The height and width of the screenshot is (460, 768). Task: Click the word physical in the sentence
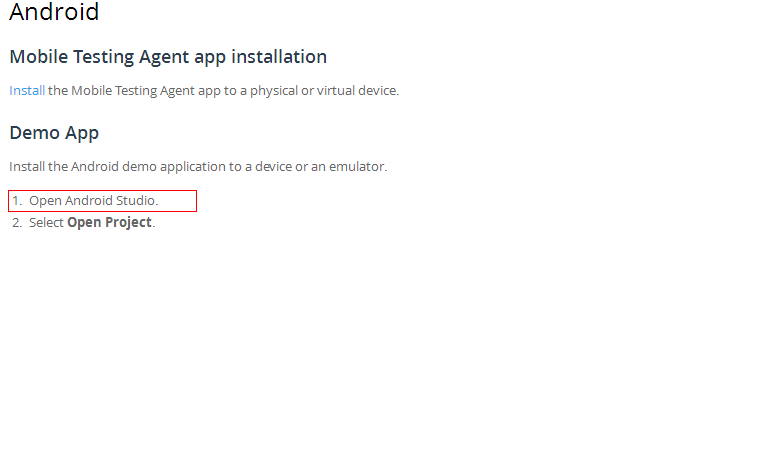274,91
